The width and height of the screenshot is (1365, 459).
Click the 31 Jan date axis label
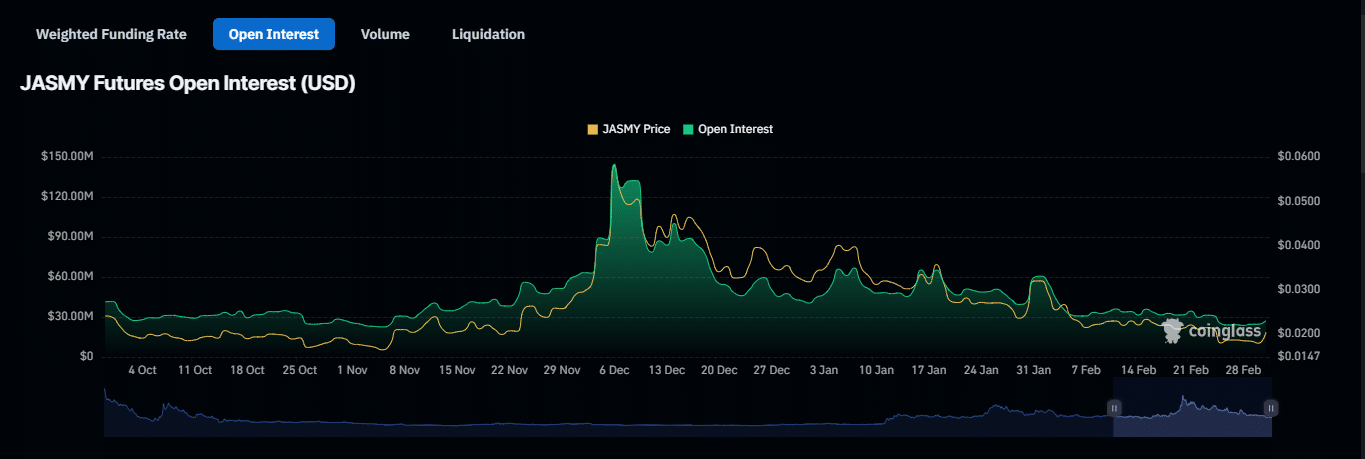click(x=1034, y=370)
